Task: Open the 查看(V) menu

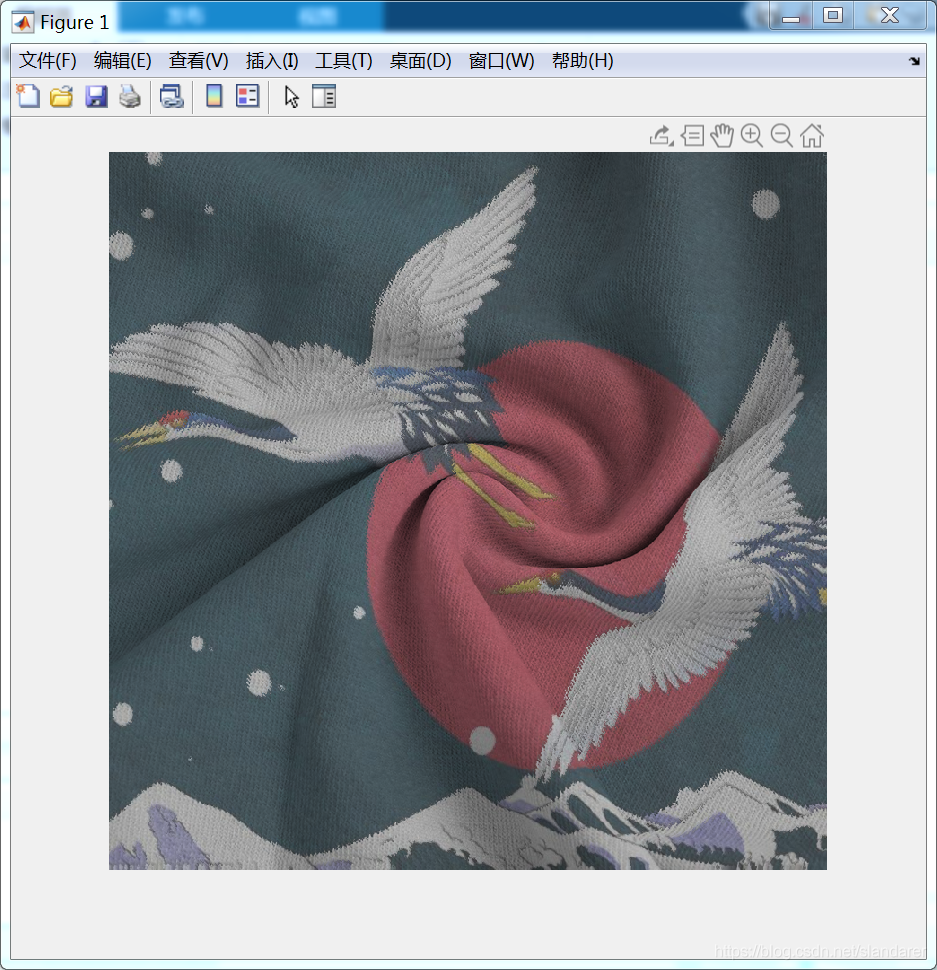Action: coord(199,61)
